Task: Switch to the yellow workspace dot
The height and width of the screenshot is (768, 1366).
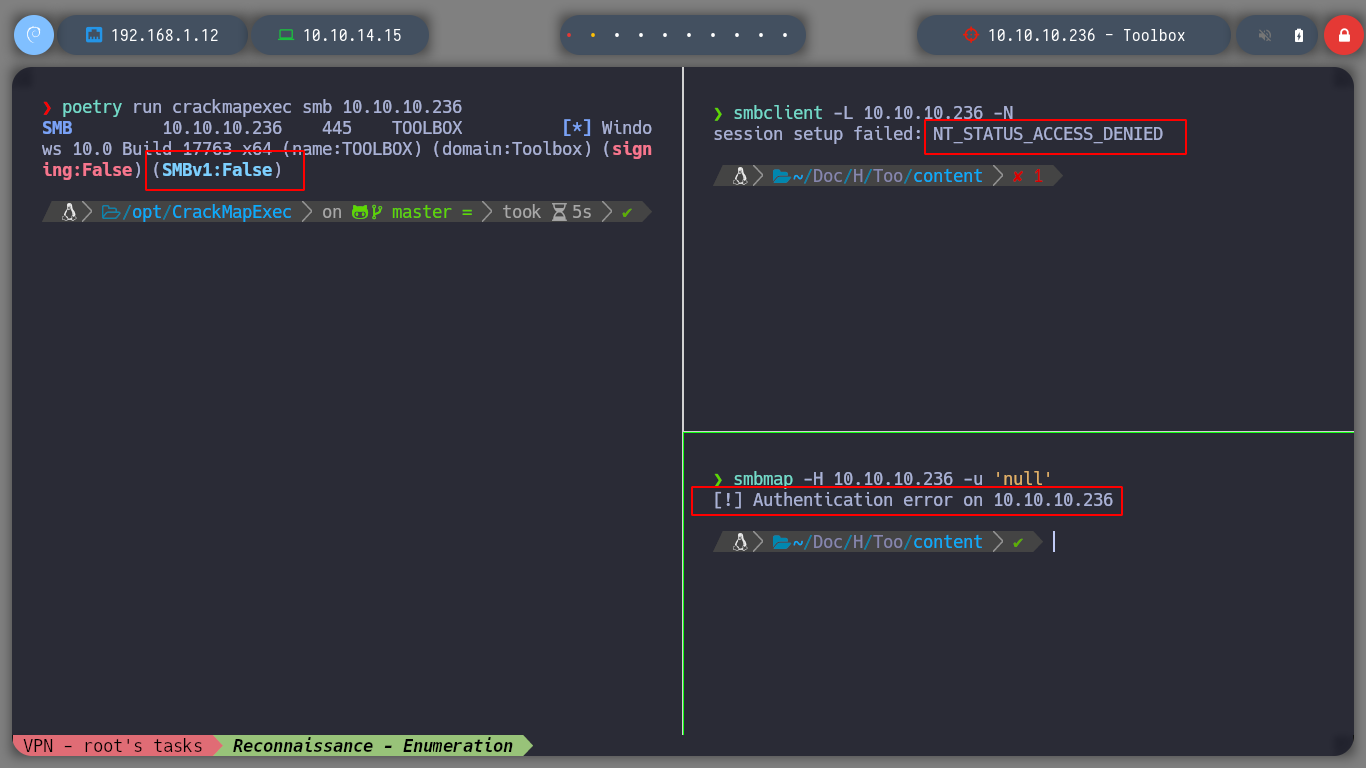Action: click(x=593, y=35)
